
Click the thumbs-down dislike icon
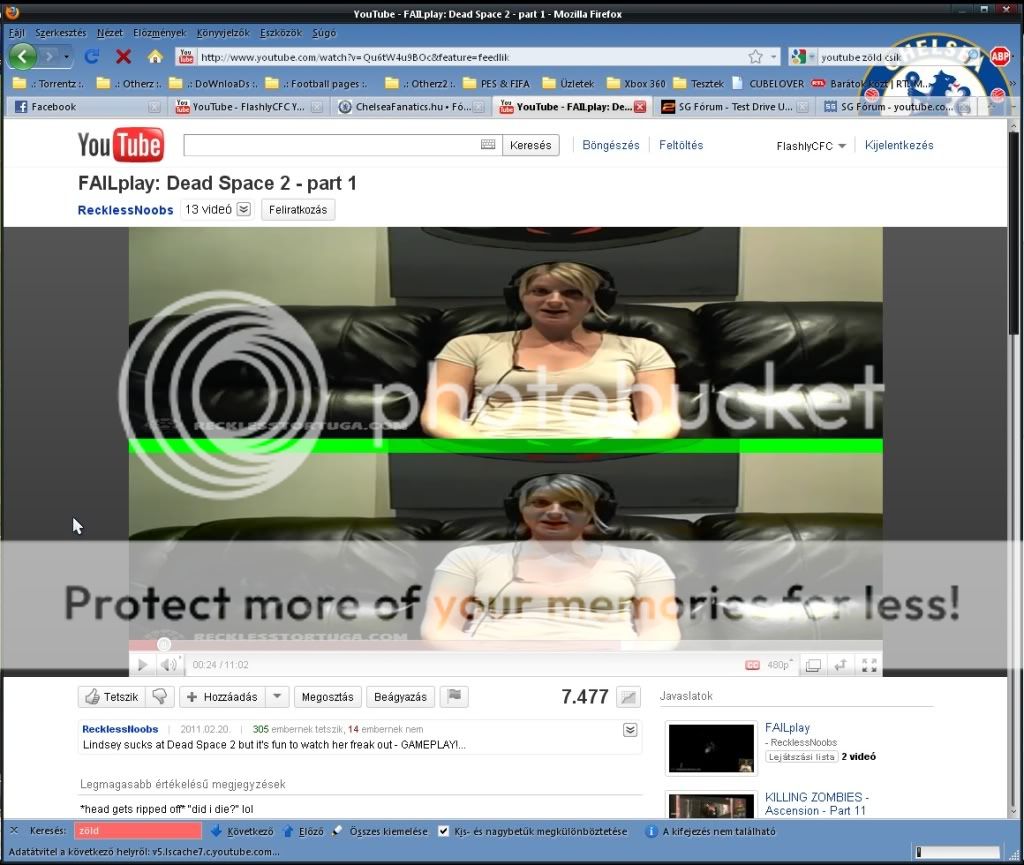pyautogui.click(x=160, y=697)
